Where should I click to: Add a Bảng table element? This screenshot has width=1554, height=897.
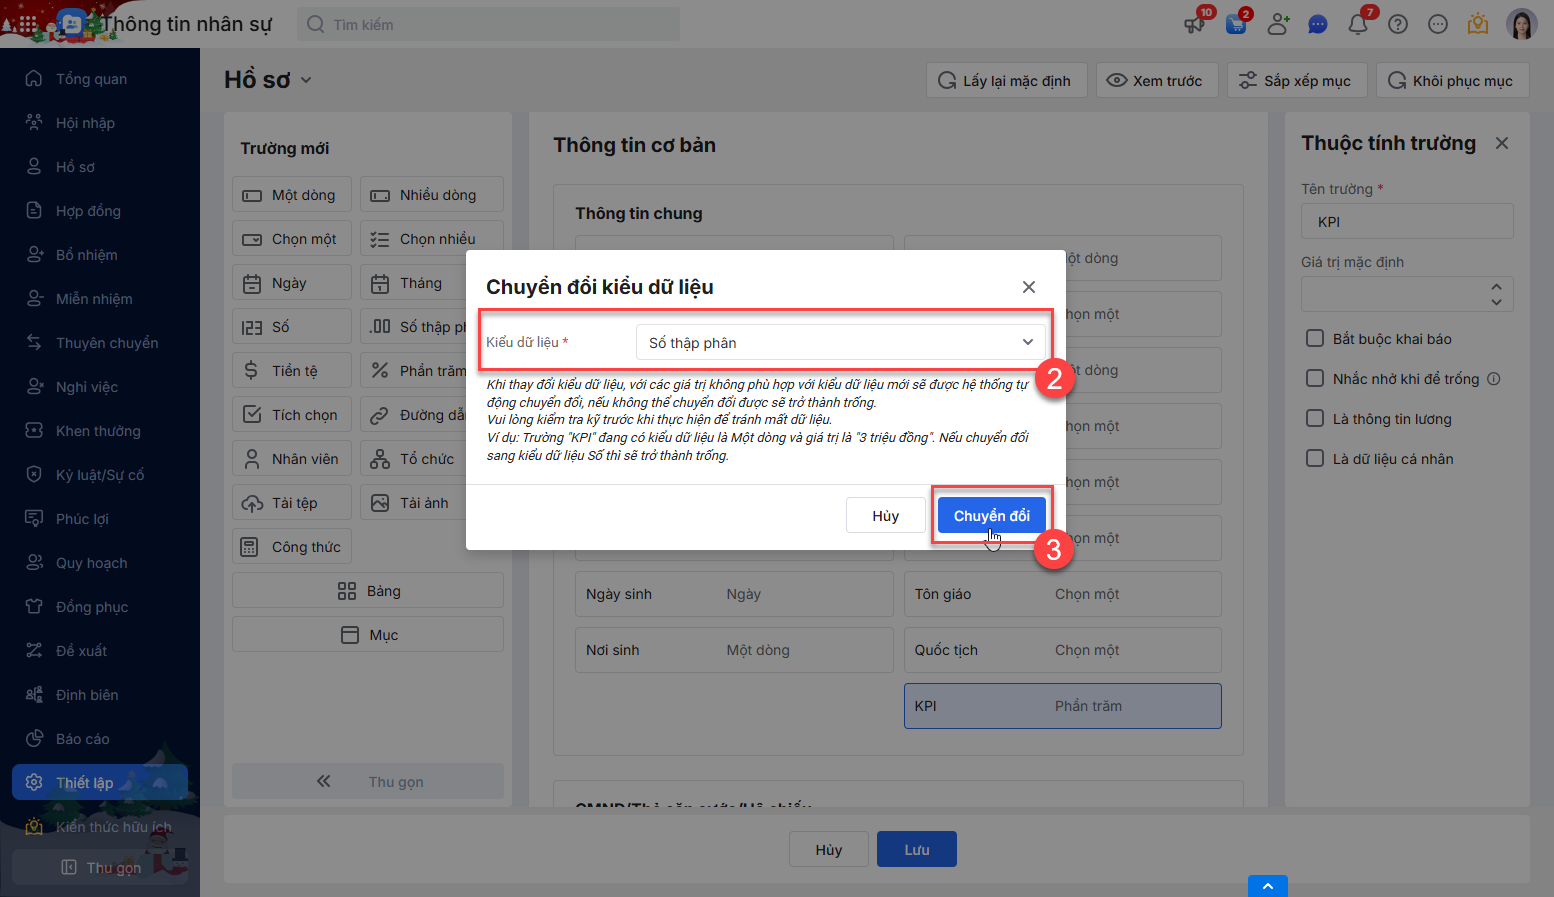tap(368, 591)
